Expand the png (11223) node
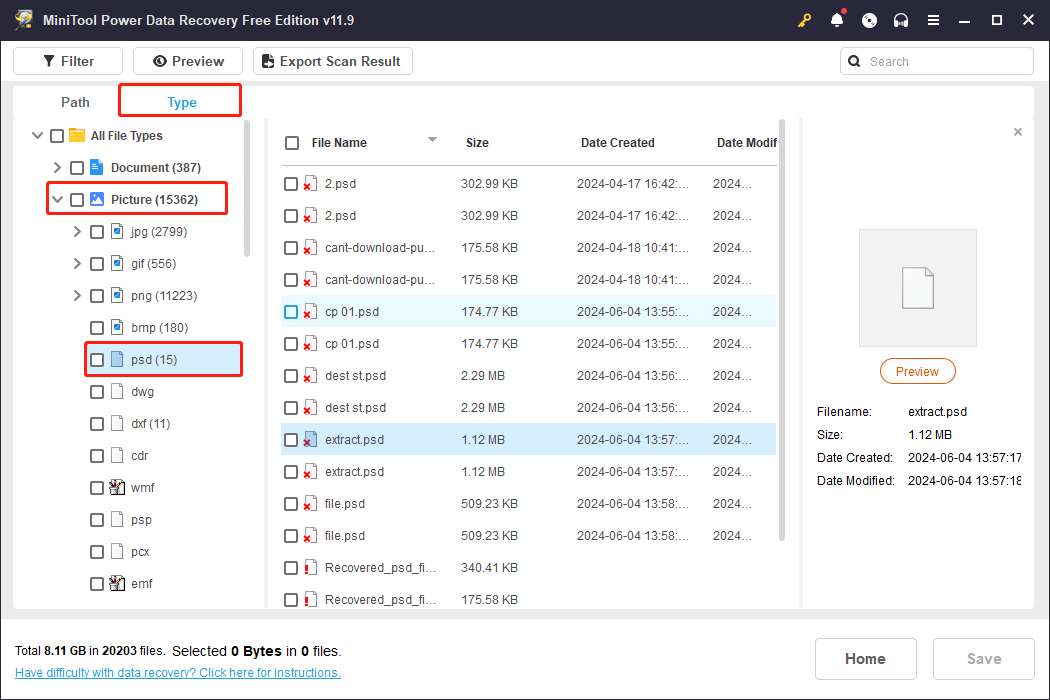The width and height of the screenshot is (1050, 700). point(78,295)
